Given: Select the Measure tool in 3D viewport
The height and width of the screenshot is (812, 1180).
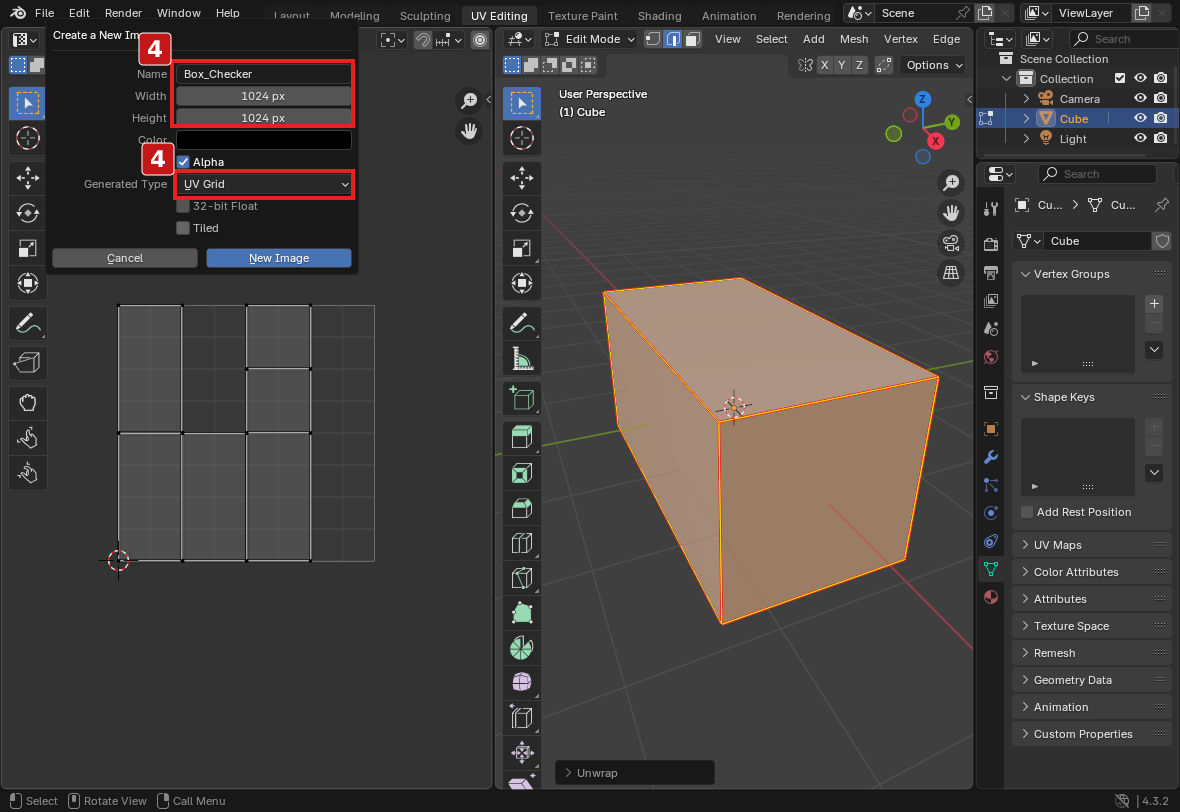Looking at the screenshot, I should coord(522,359).
